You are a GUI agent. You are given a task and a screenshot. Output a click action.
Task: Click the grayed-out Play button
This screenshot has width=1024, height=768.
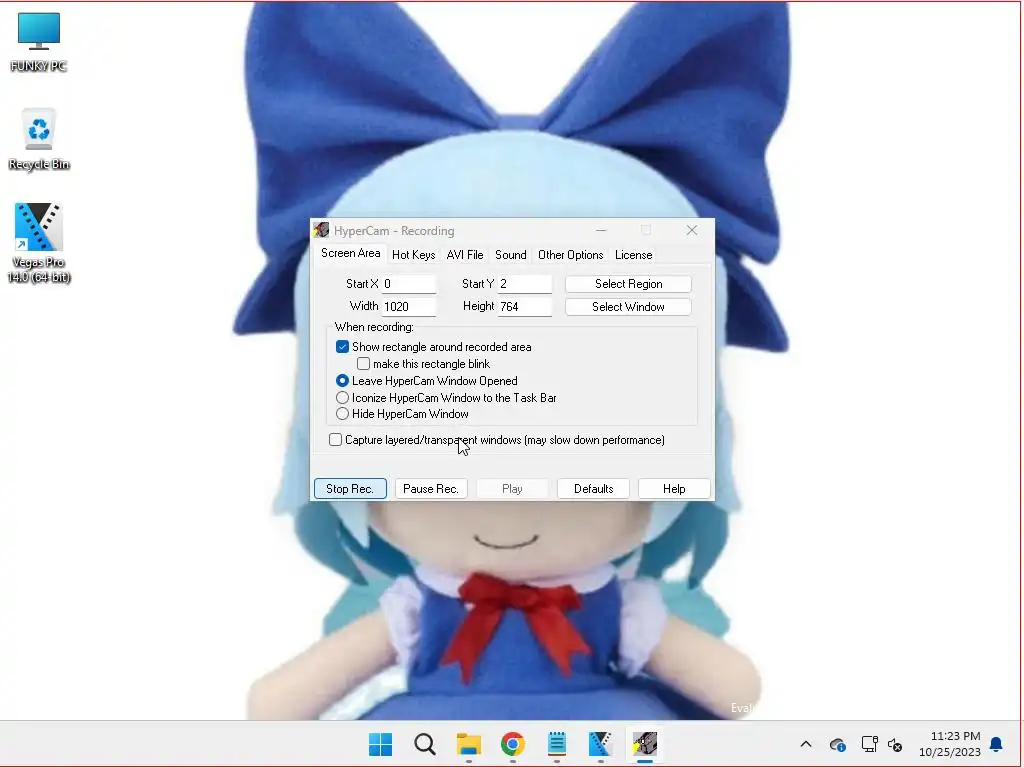point(512,489)
